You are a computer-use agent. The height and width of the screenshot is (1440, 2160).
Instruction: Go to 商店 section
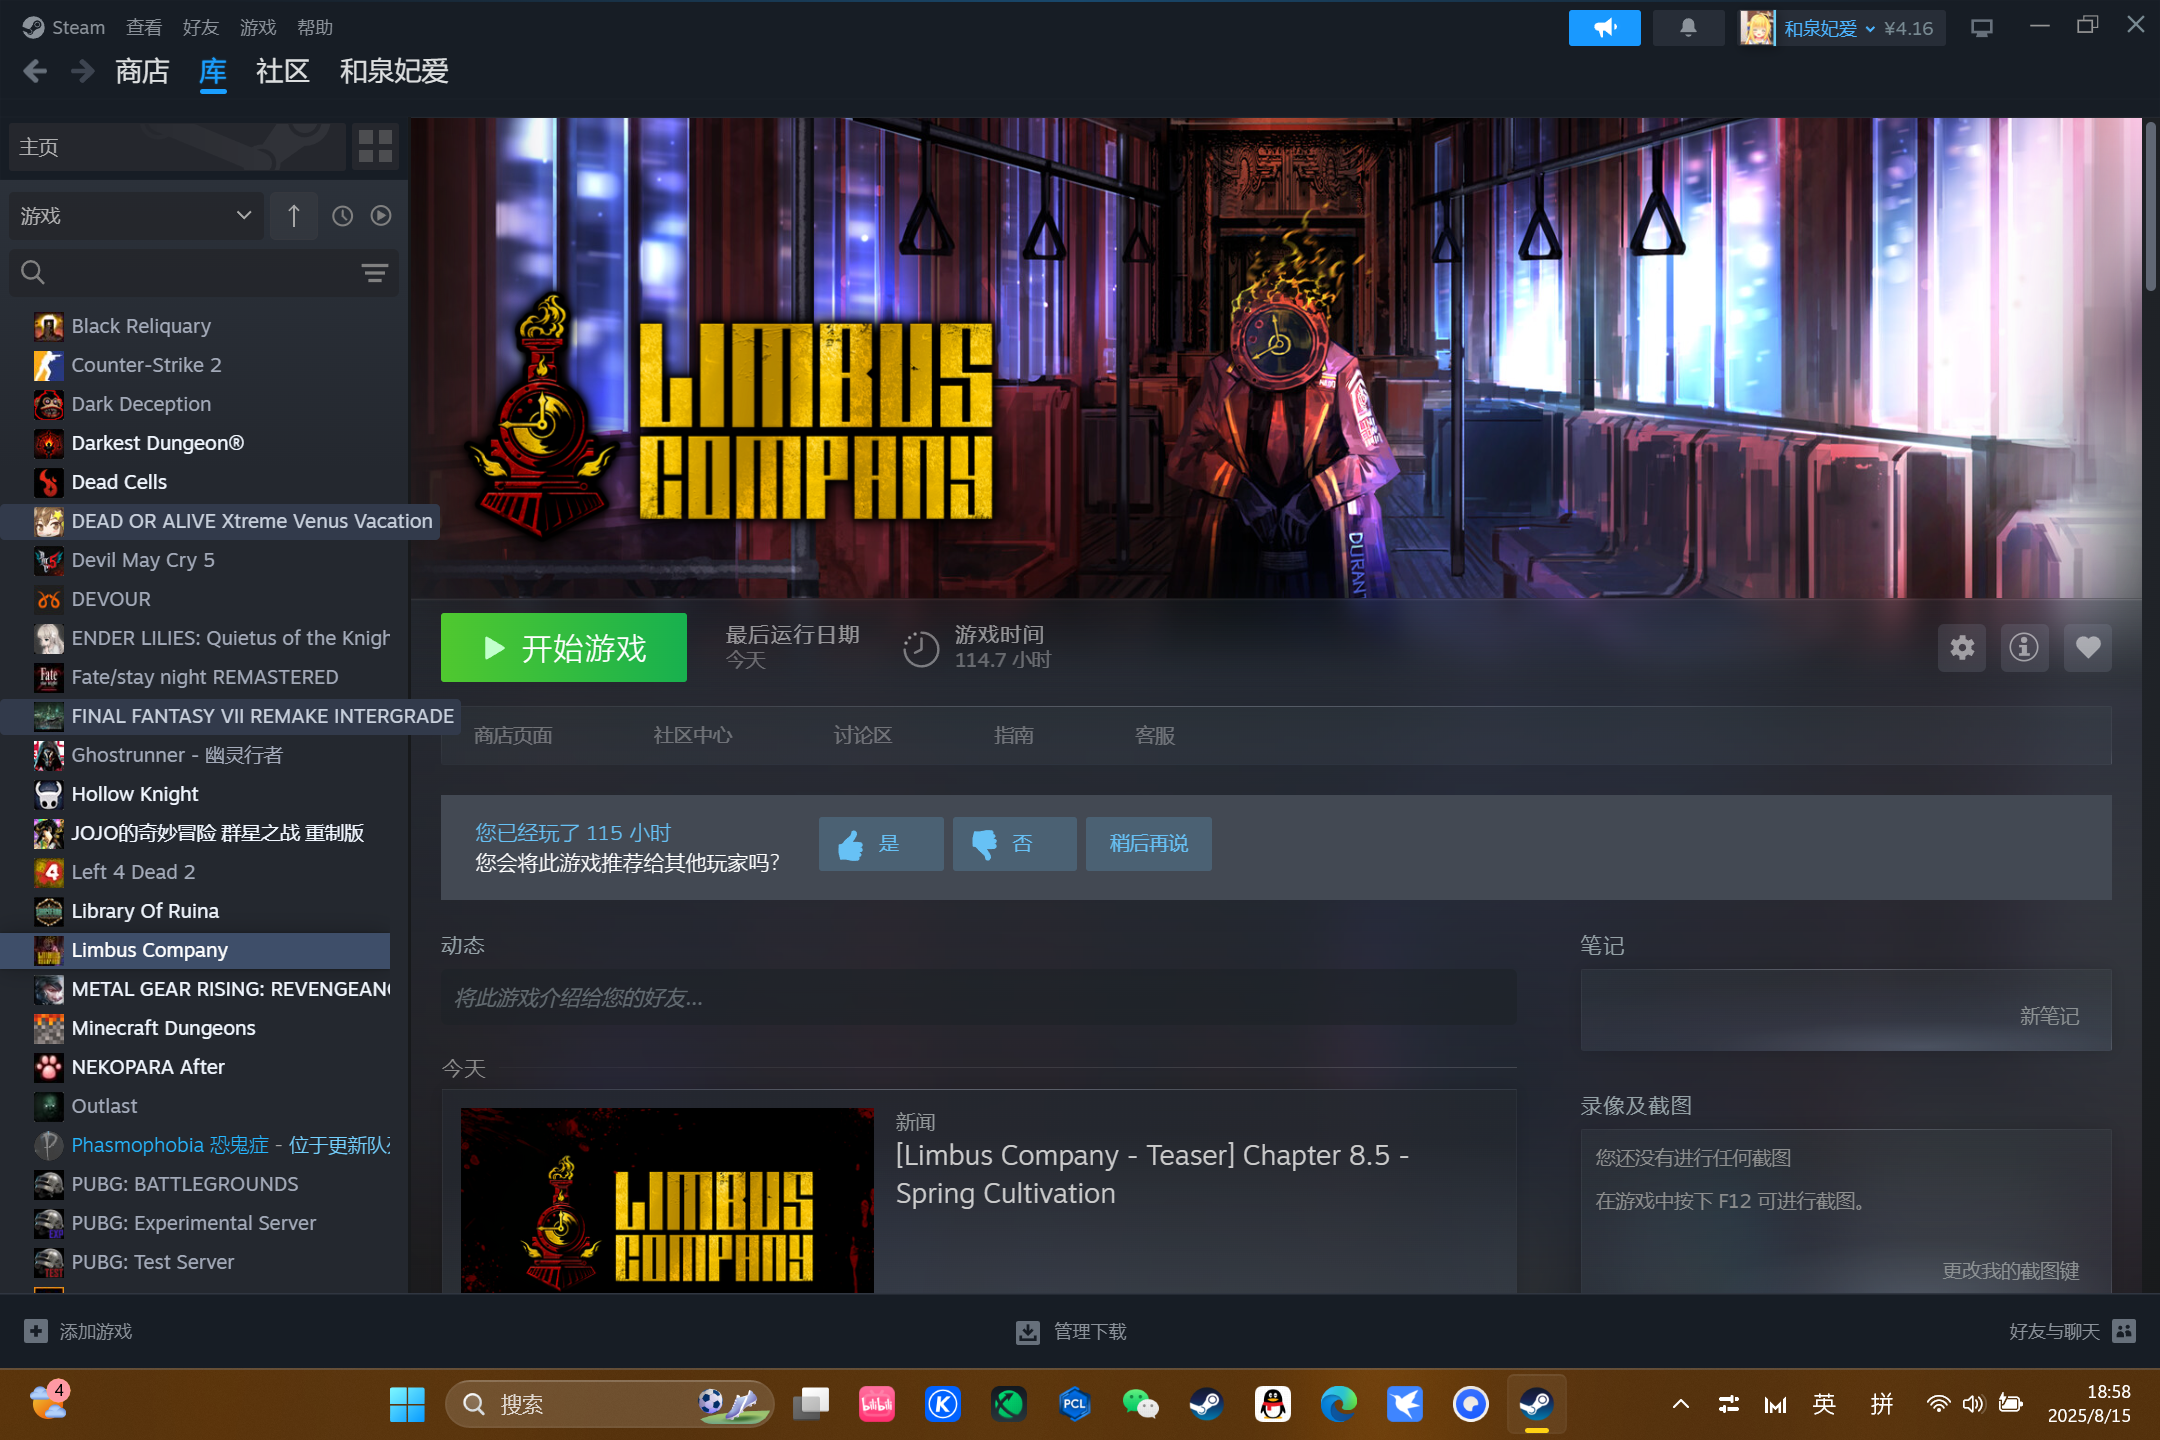(142, 71)
